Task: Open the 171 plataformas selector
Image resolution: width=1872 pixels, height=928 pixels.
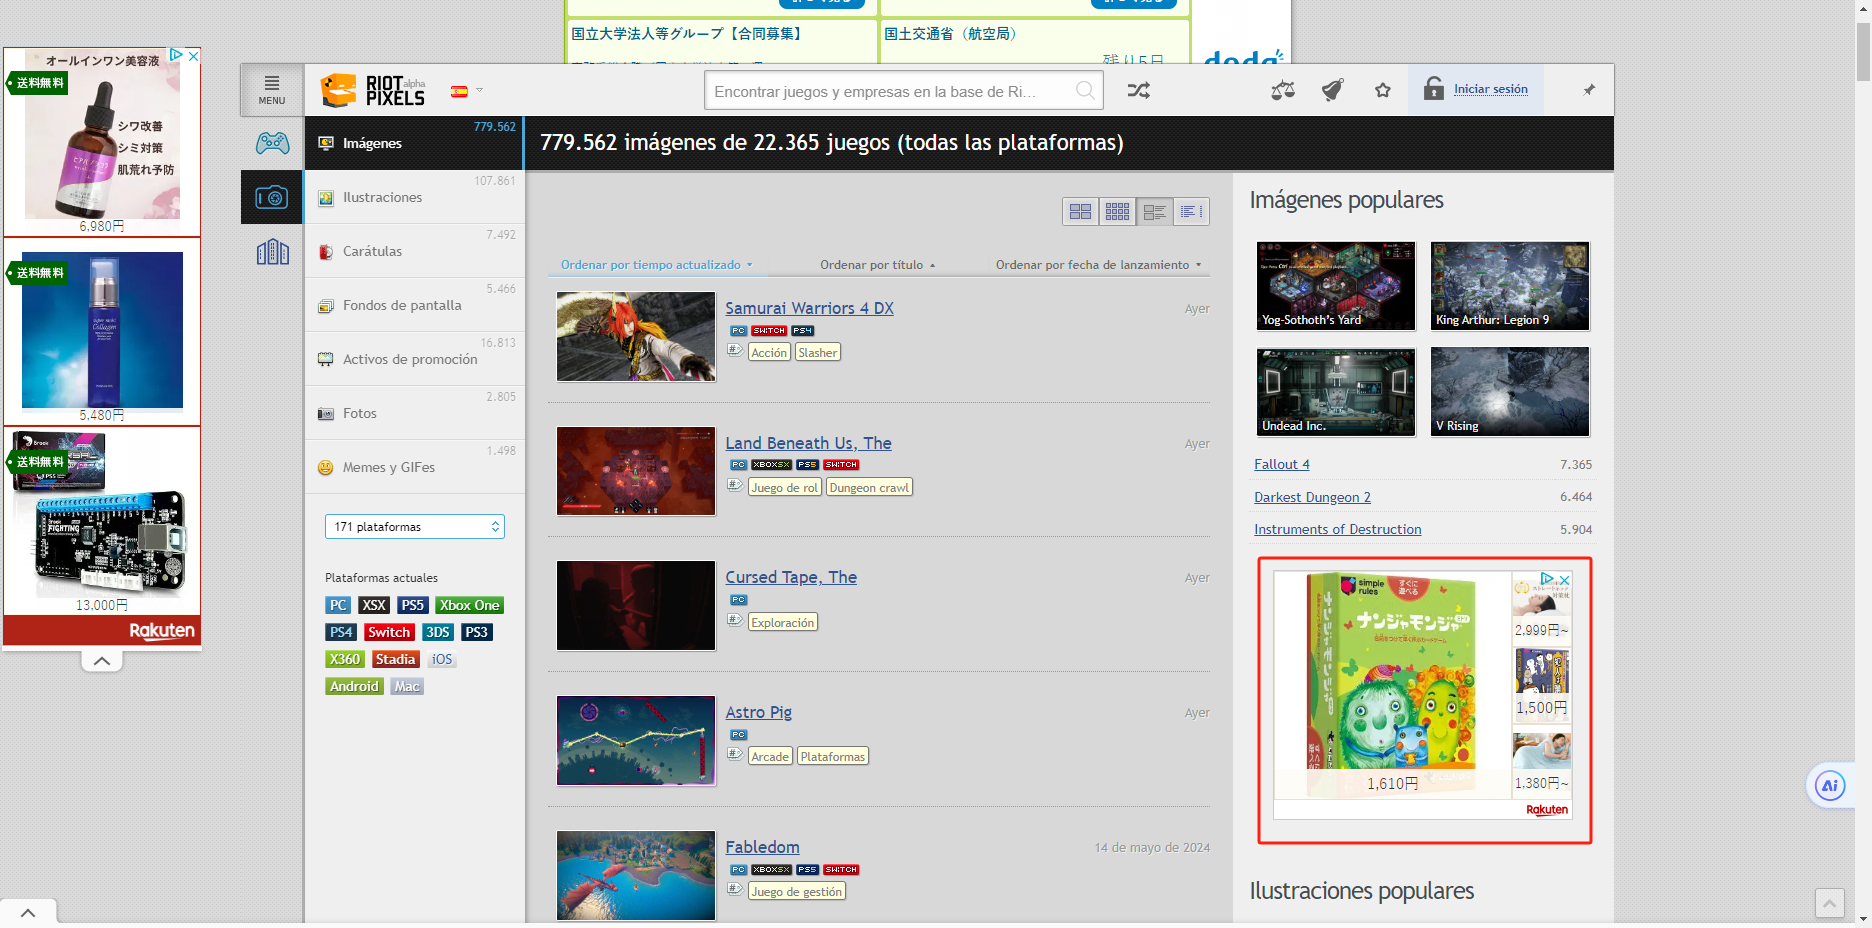Action: click(414, 527)
